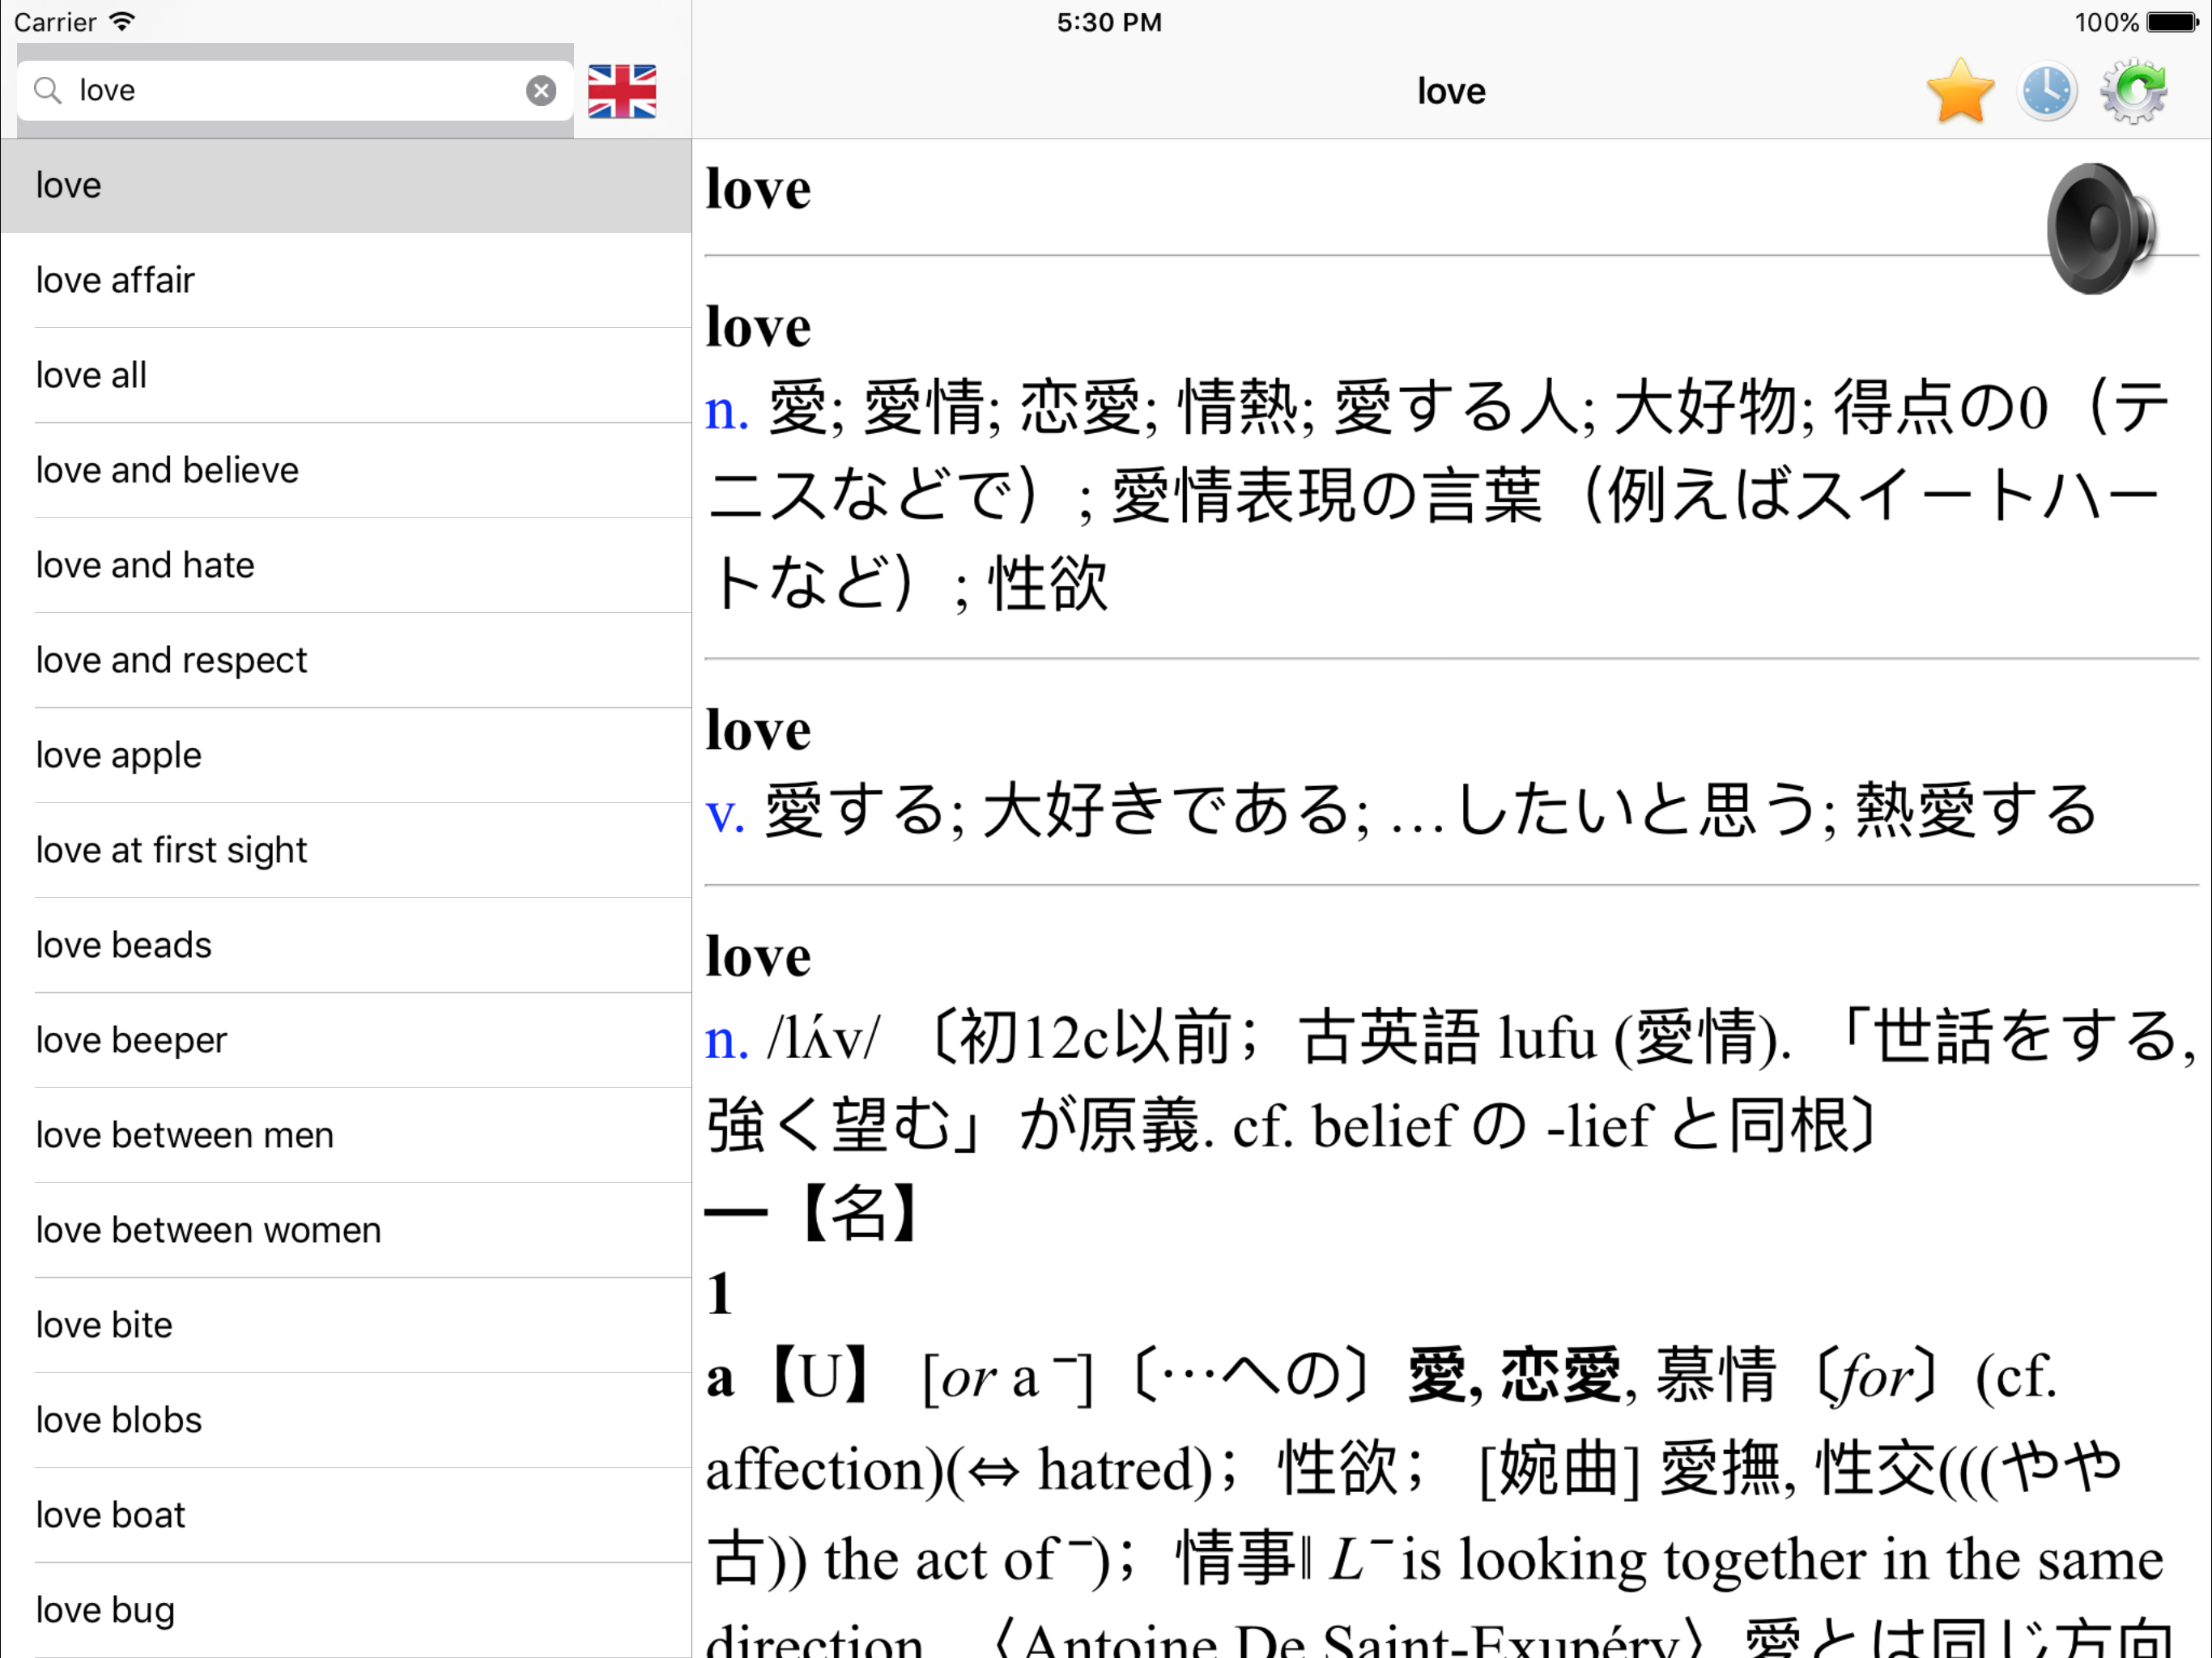Tap the highlighted 'love' list entry
The image size is (2212, 1658).
(68, 186)
